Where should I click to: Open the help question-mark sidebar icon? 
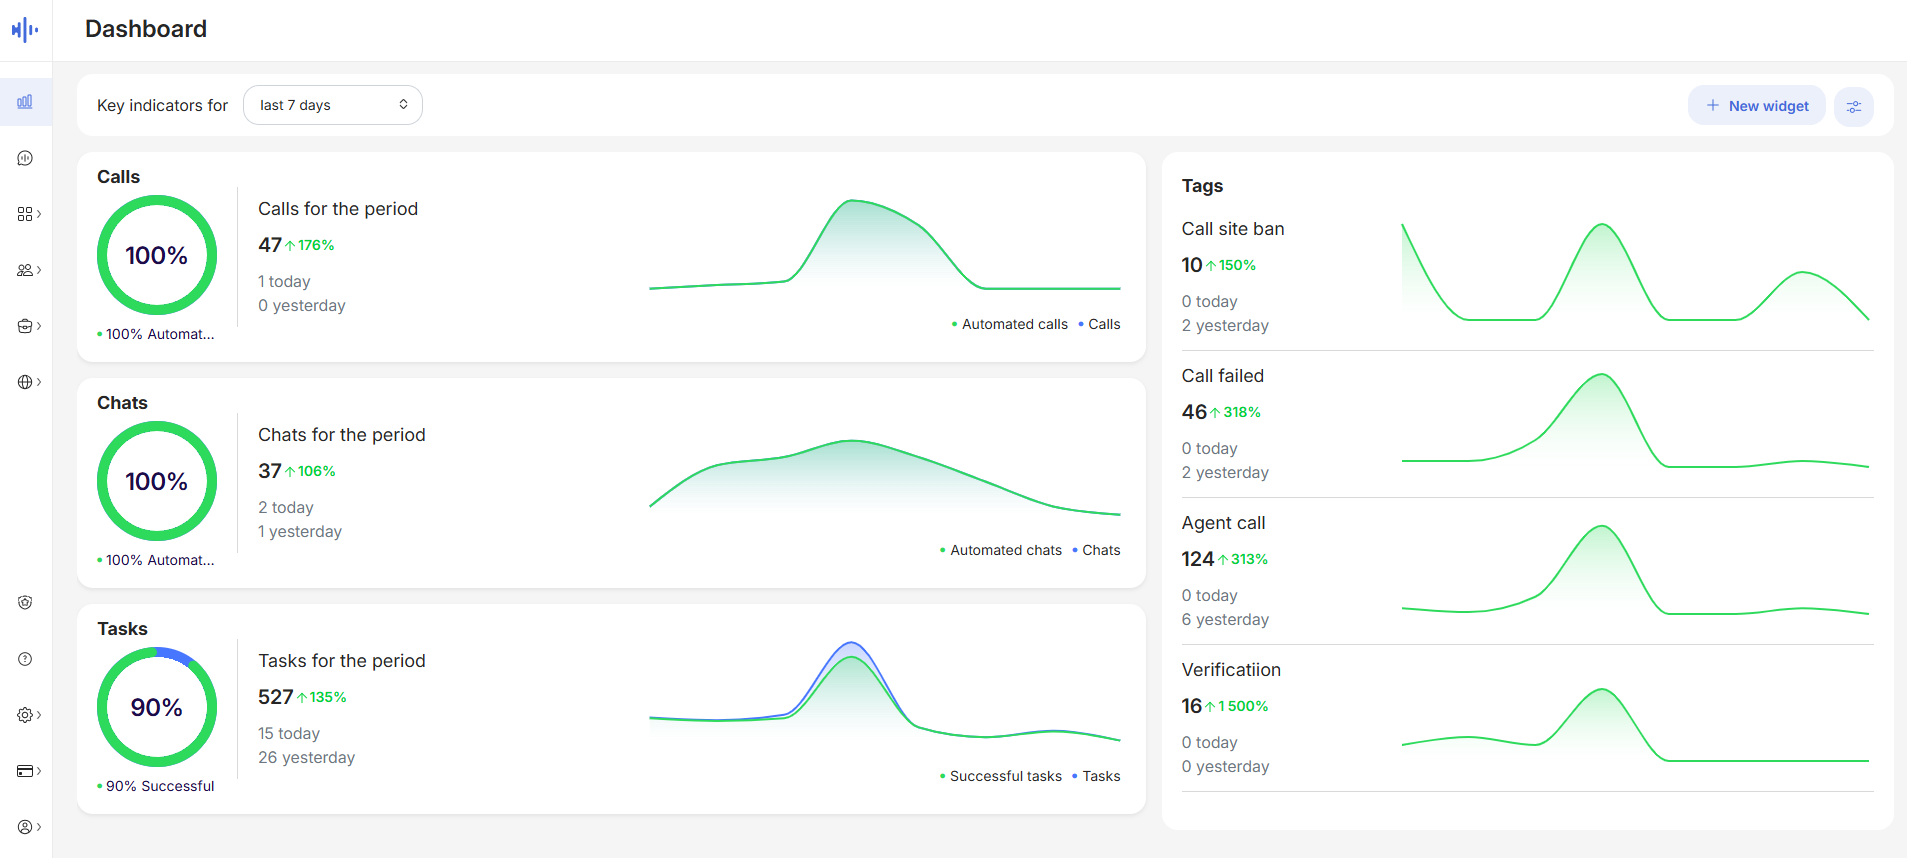click(x=25, y=659)
